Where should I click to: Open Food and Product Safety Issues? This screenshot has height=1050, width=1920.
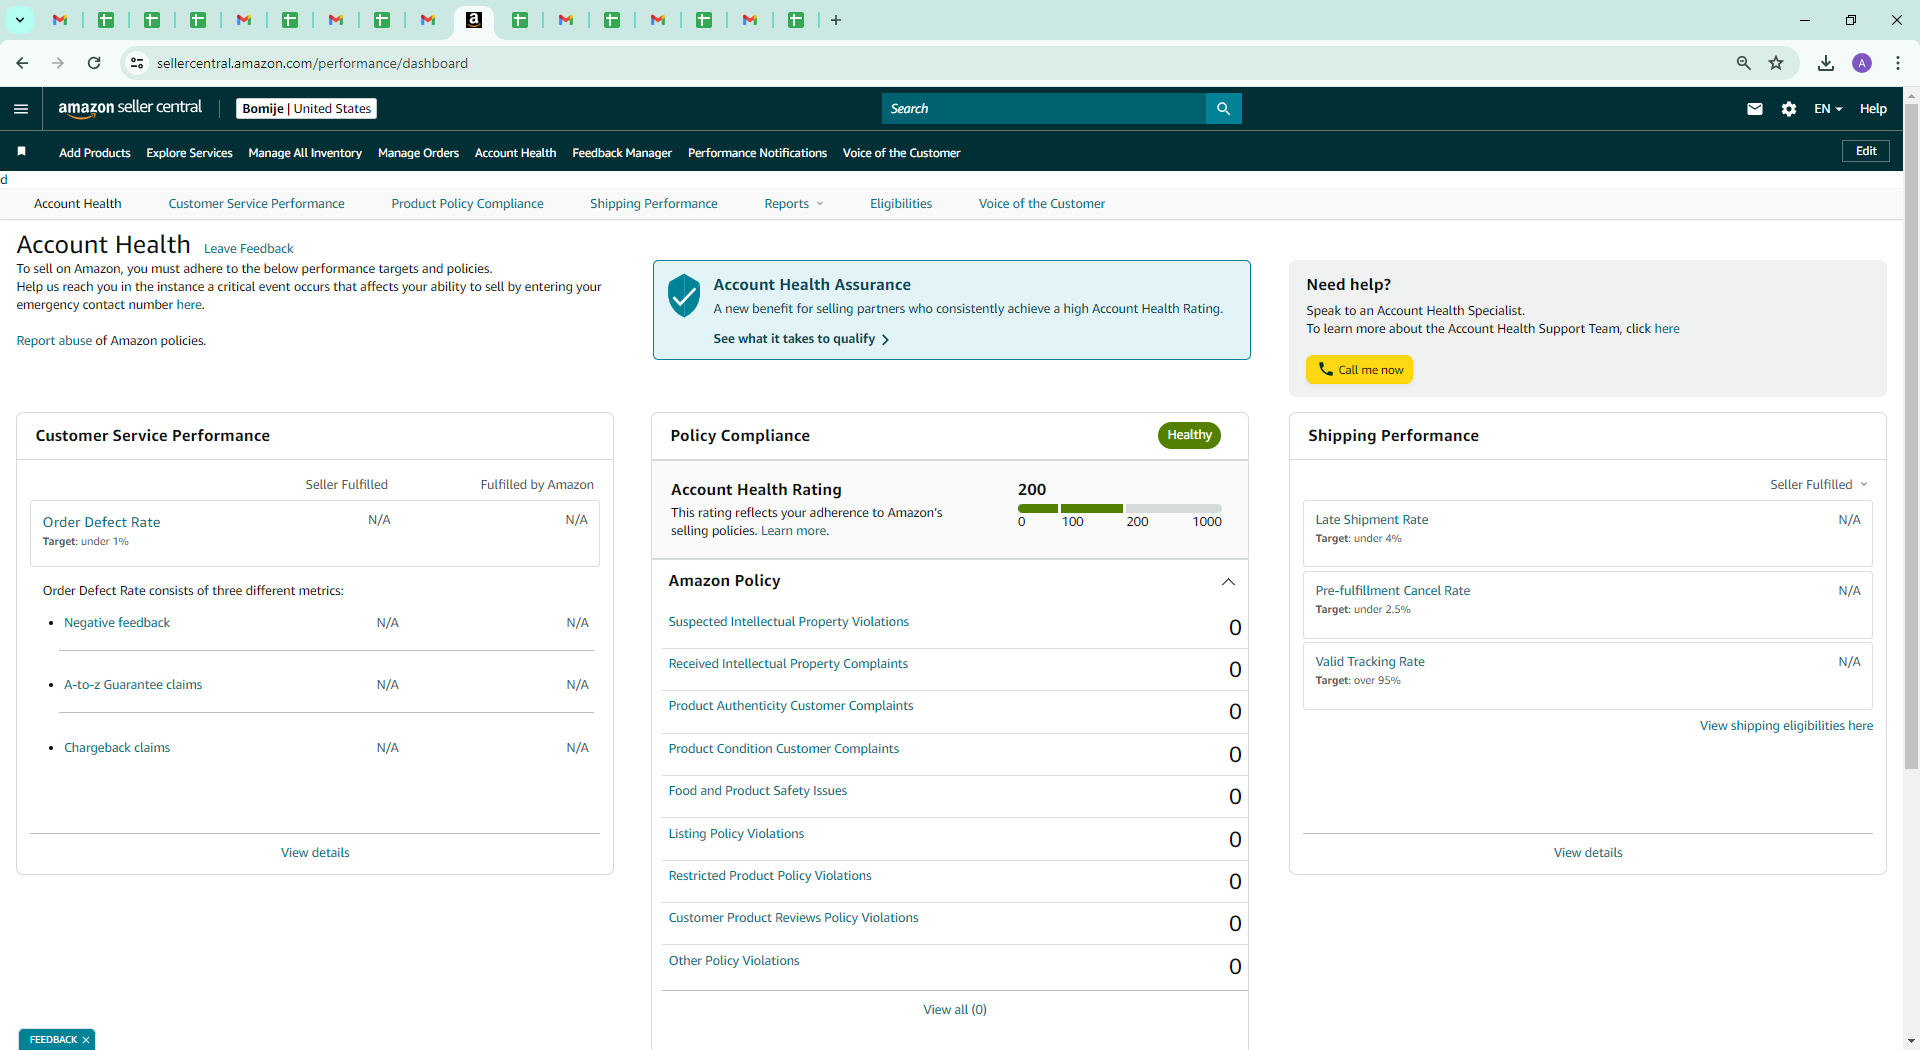(x=757, y=791)
